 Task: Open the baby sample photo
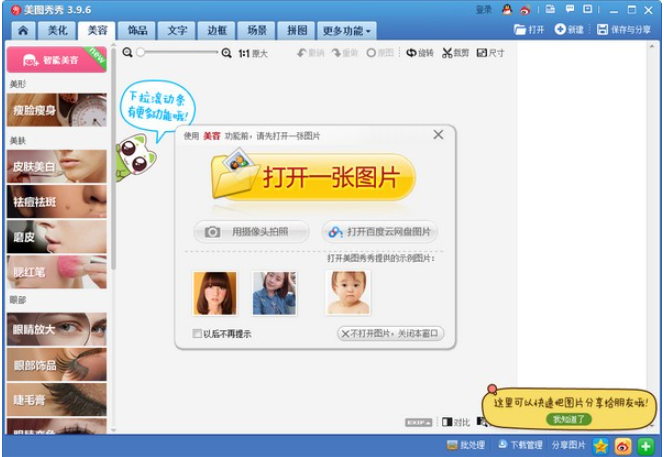[348, 293]
